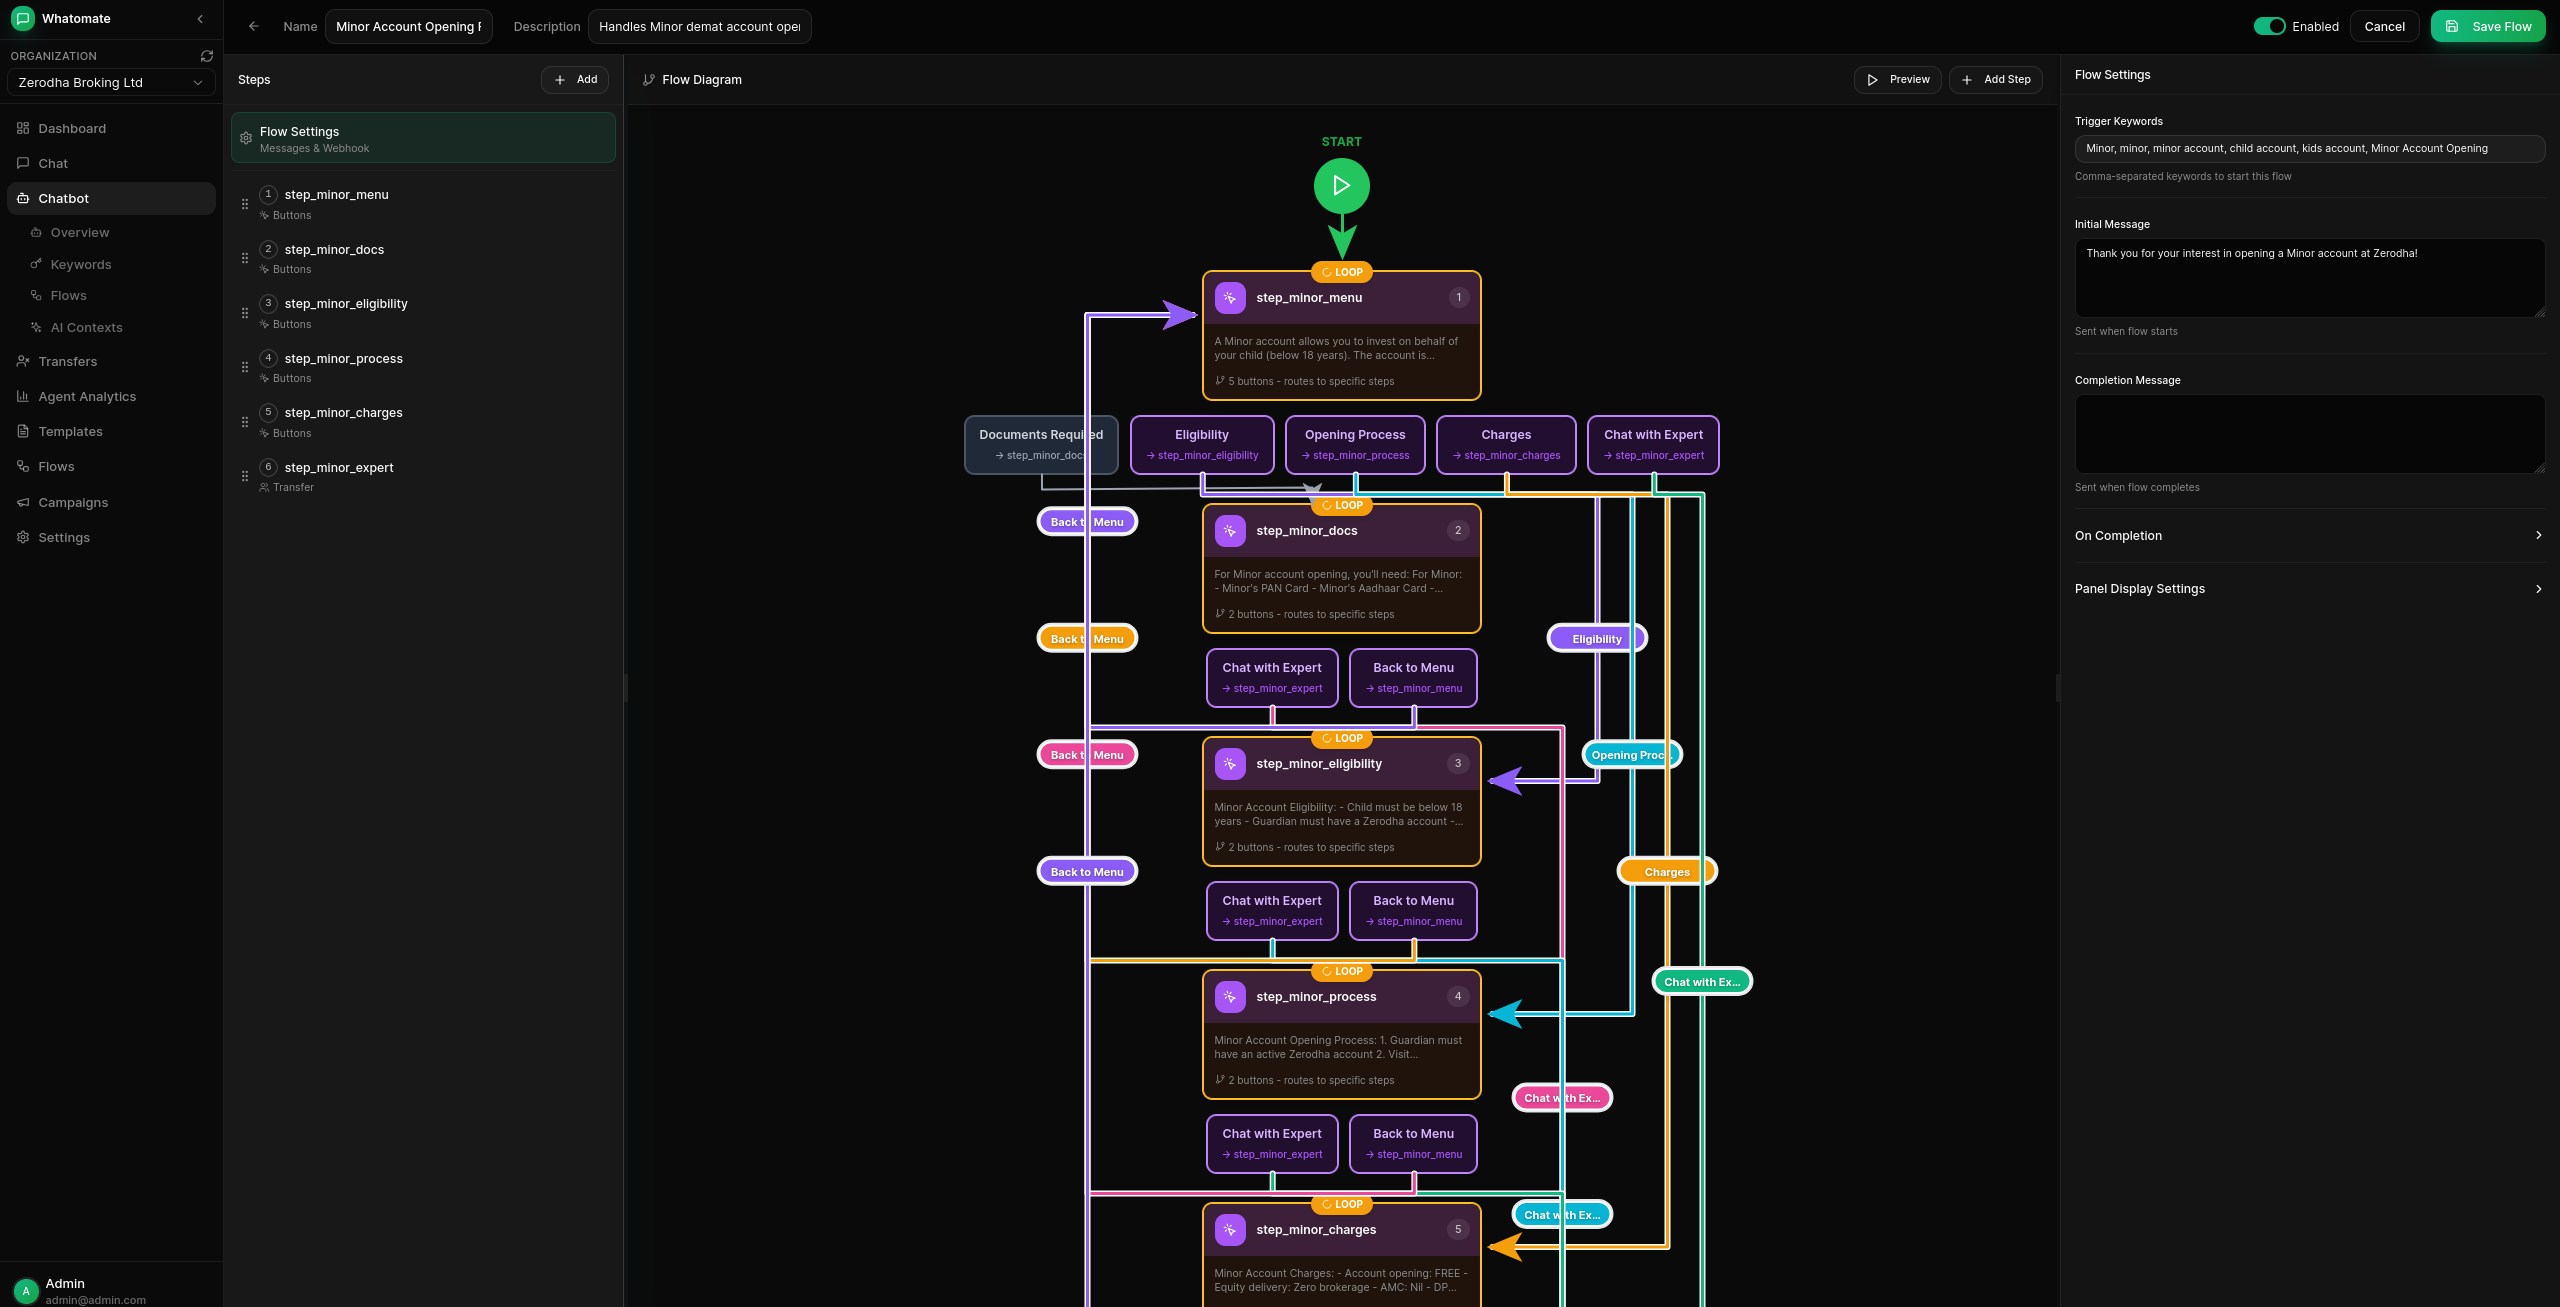The height and width of the screenshot is (1307, 2560).
Task: Select the Keywords icon under Chatbot
Action: [x=38, y=264]
